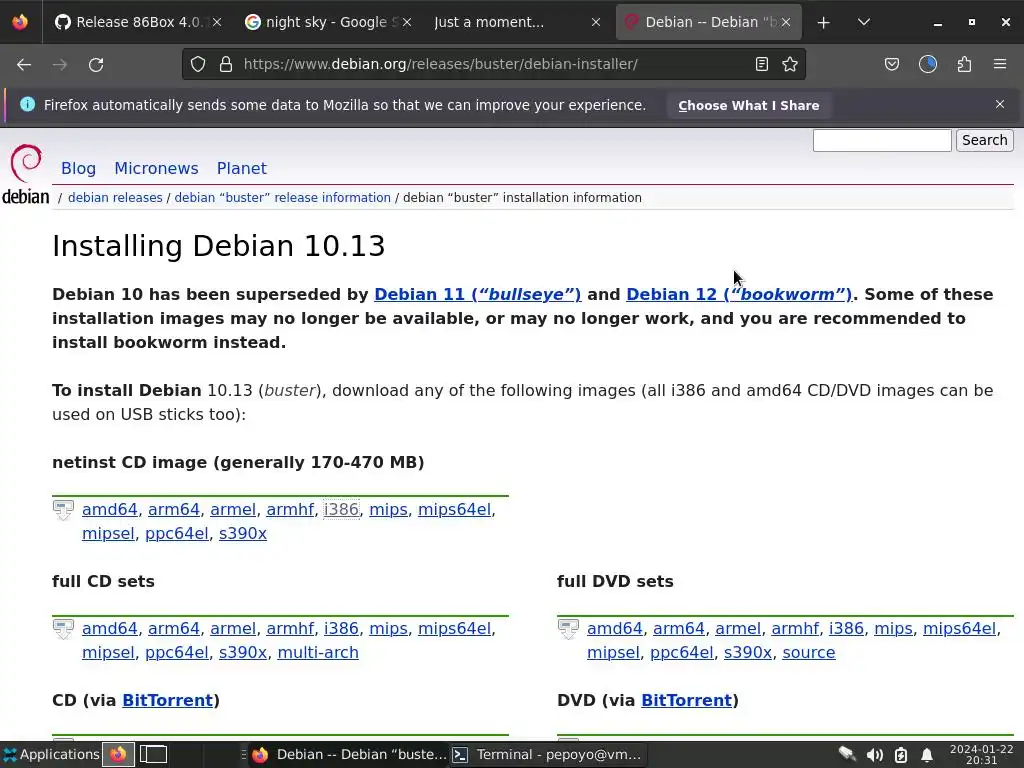The image size is (1024, 768).
Task: Switch to Debian Firefox window in taskbar
Action: (x=349, y=754)
